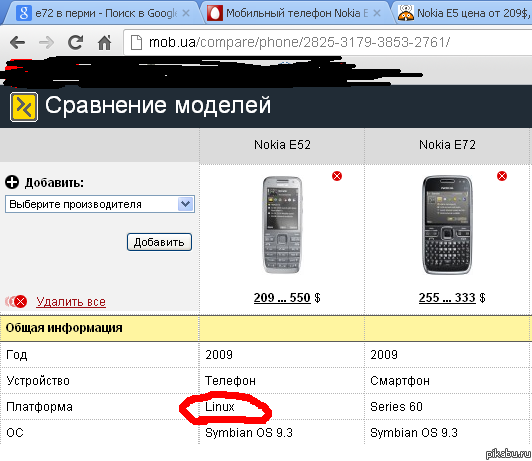Click the Linux platform value for Nokia E52
This screenshot has height=461, width=532.
(220, 407)
